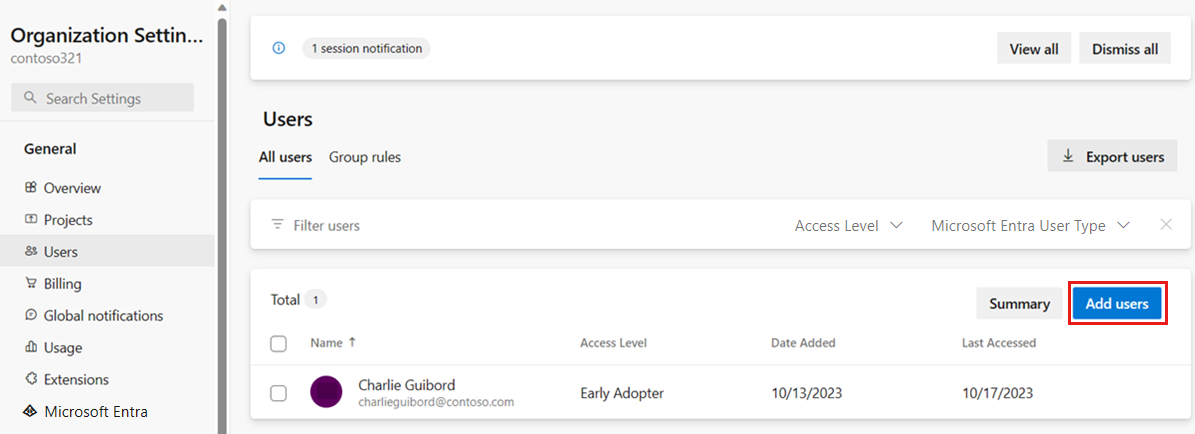The height and width of the screenshot is (434, 1195).
Task: Click the Search Settings input field
Action: (x=102, y=98)
